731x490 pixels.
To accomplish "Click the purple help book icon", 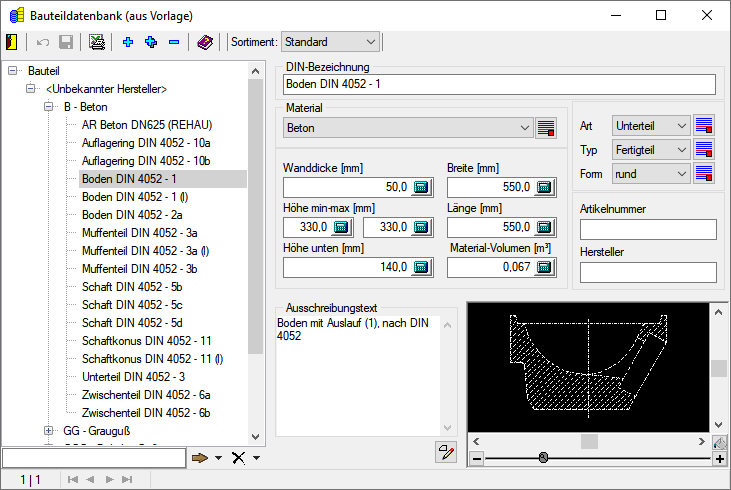I will click(204, 42).
